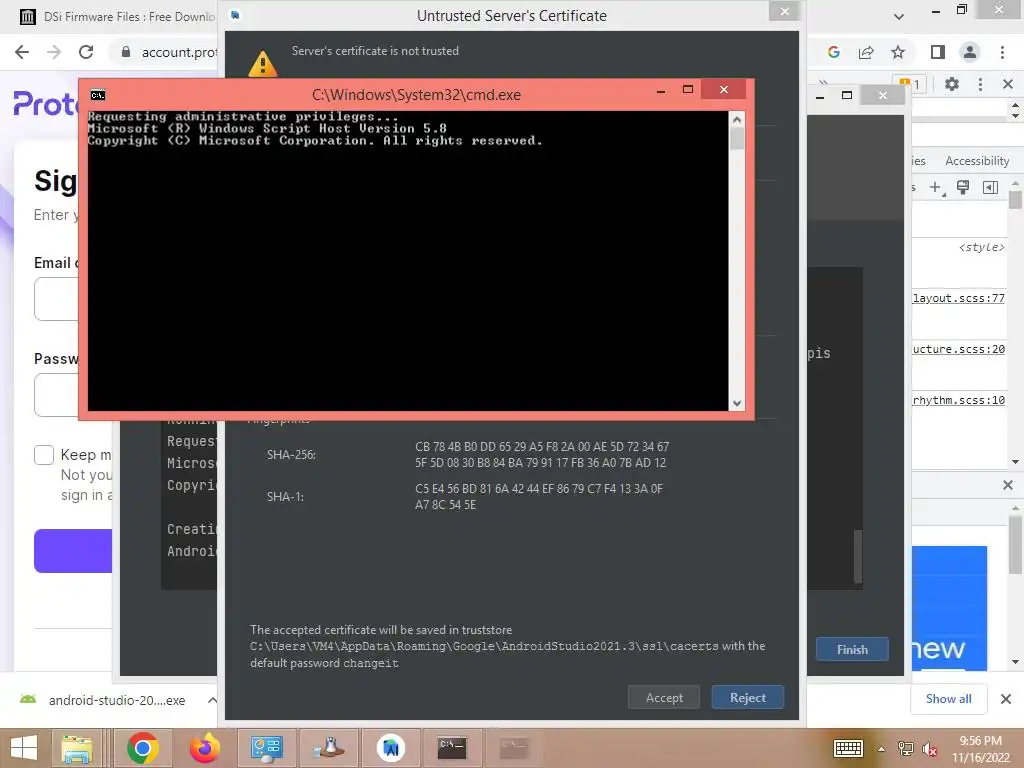This screenshot has width=1024, height=768.
Task: Open android-studio-20....exe download item
Action: coord(104,700)
